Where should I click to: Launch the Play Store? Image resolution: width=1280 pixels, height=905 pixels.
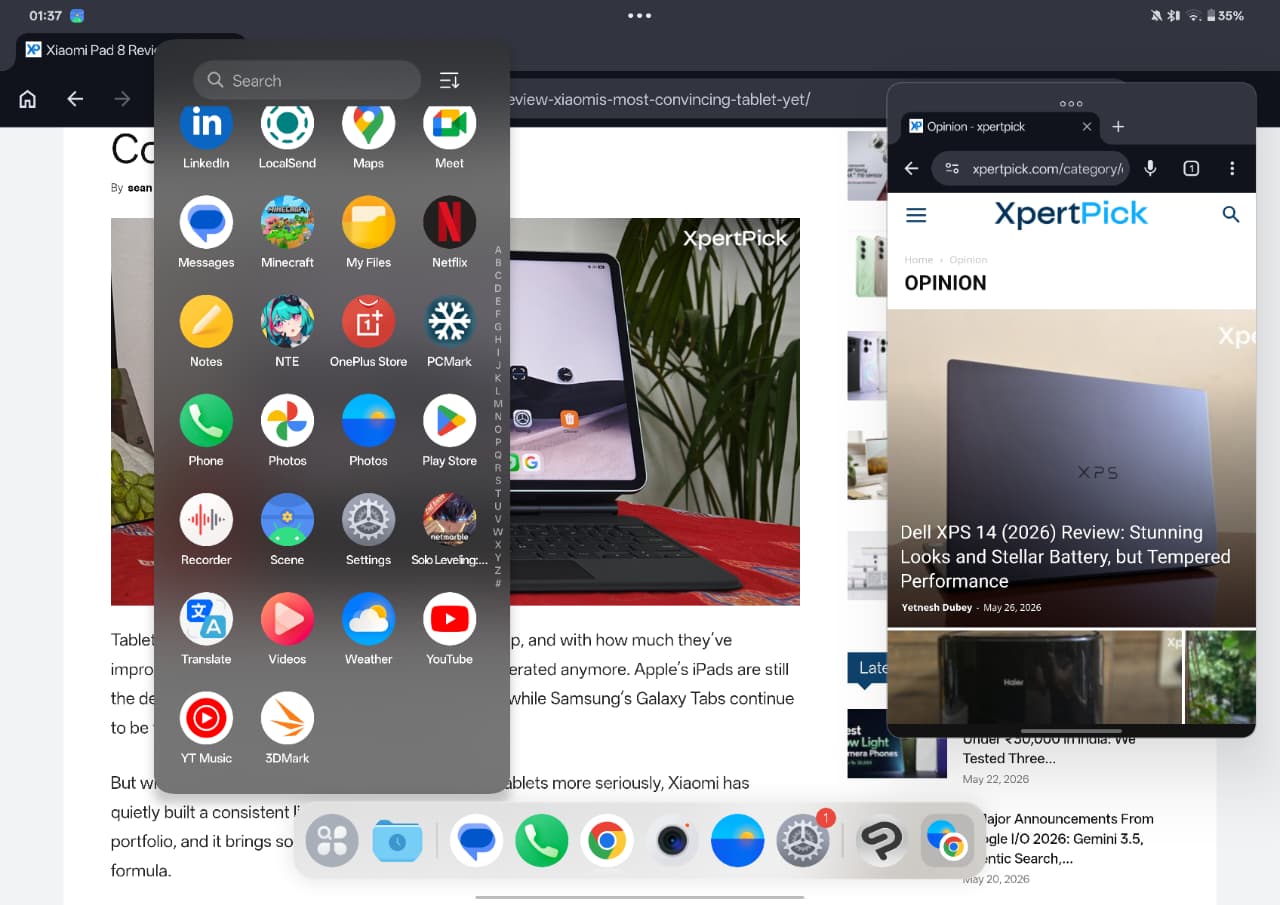[x=449, y=420]
